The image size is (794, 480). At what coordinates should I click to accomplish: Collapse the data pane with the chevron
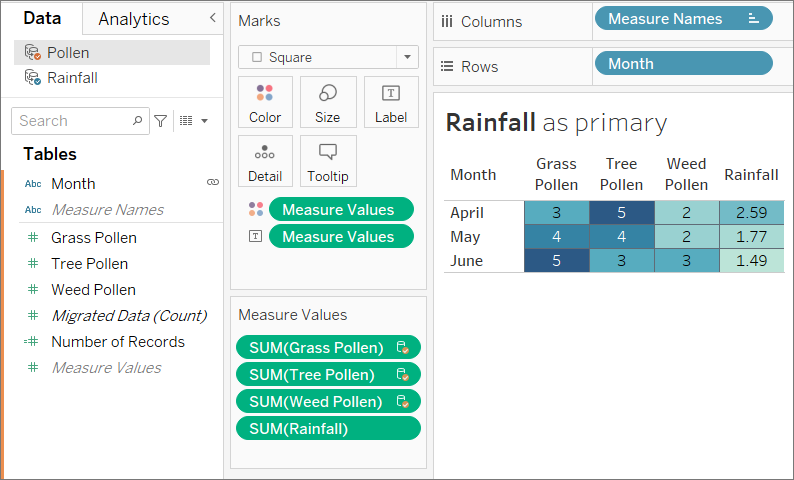pos(213,18)
